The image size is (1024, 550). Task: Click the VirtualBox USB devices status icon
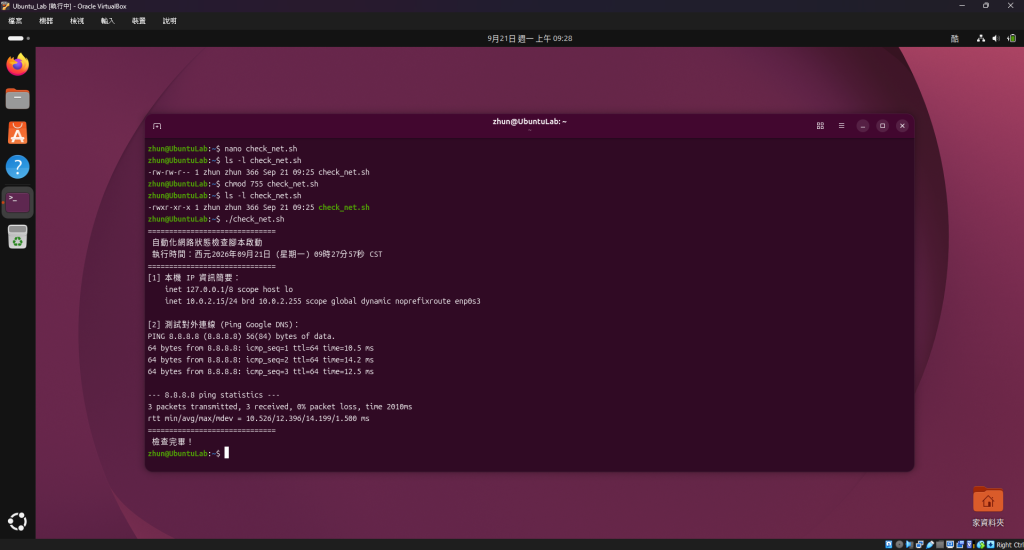pos(930,544)
